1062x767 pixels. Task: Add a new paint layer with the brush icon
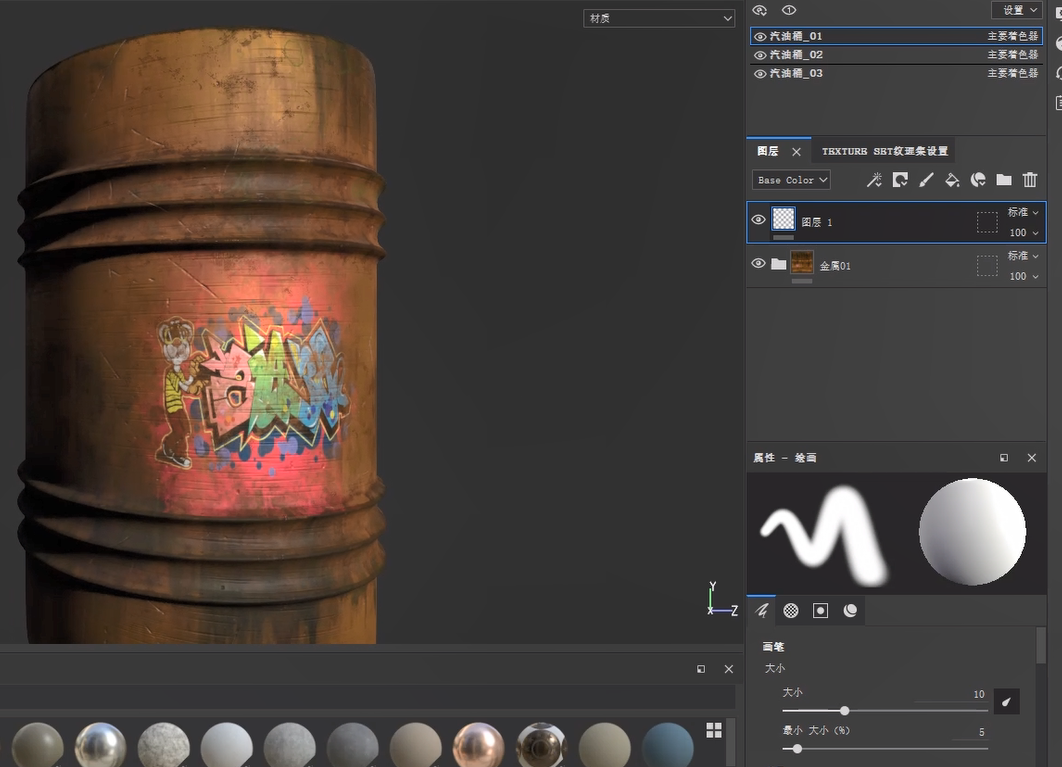pyautogui.click(x=926, y=180)
